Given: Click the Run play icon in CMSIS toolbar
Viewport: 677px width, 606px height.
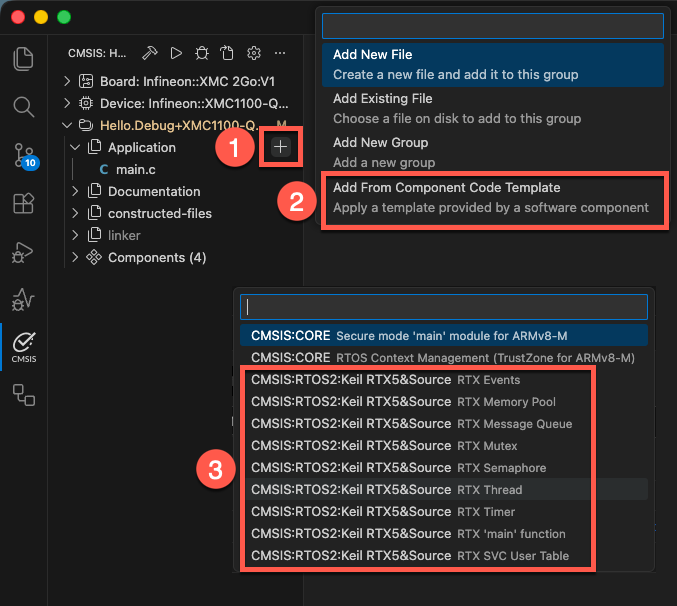Looking at the screenshot, I should tap(176, 53).
